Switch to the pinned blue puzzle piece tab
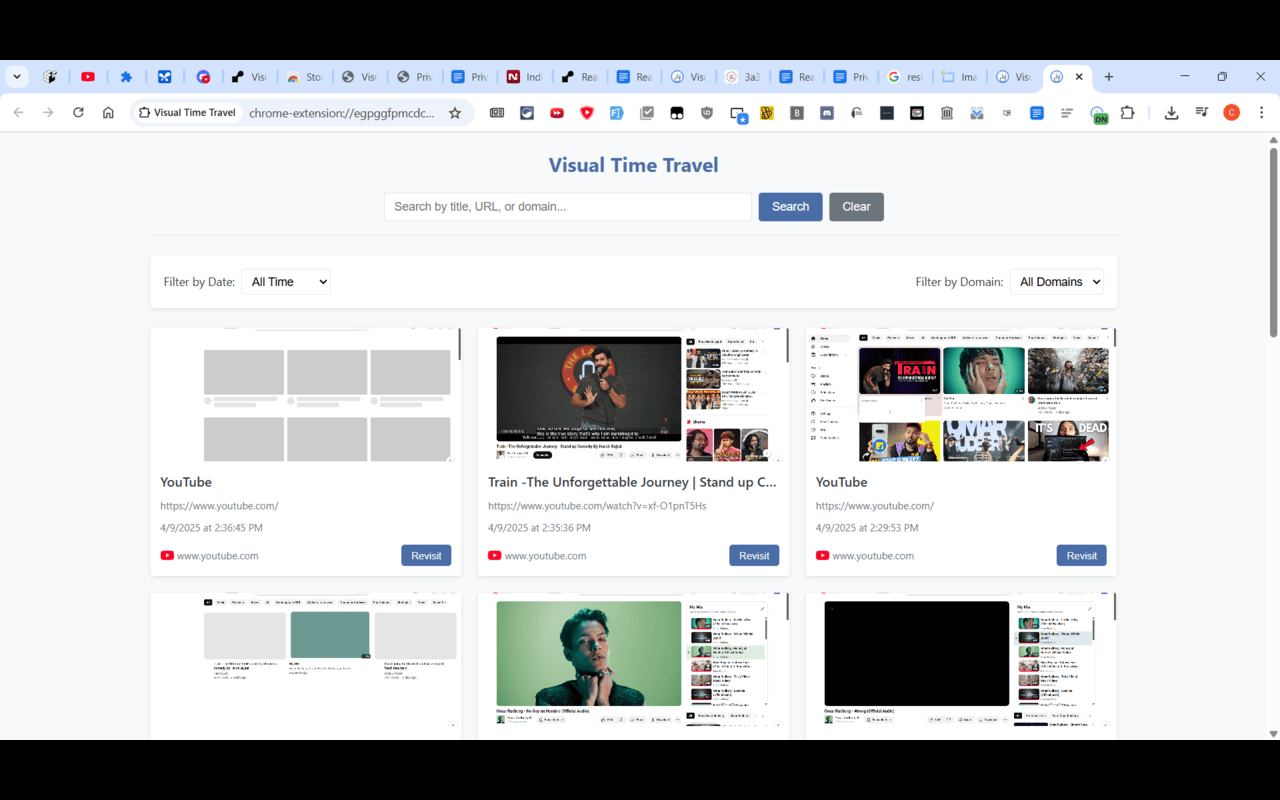This screenshot has width=1280, height=800. coord(126,77)
